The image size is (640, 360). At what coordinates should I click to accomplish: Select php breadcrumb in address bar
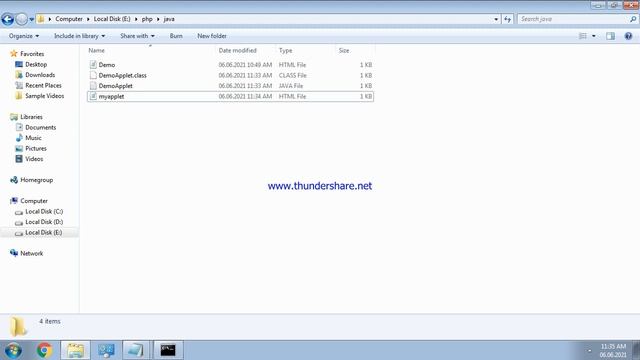pyautogui.click(x=147, y=19)
